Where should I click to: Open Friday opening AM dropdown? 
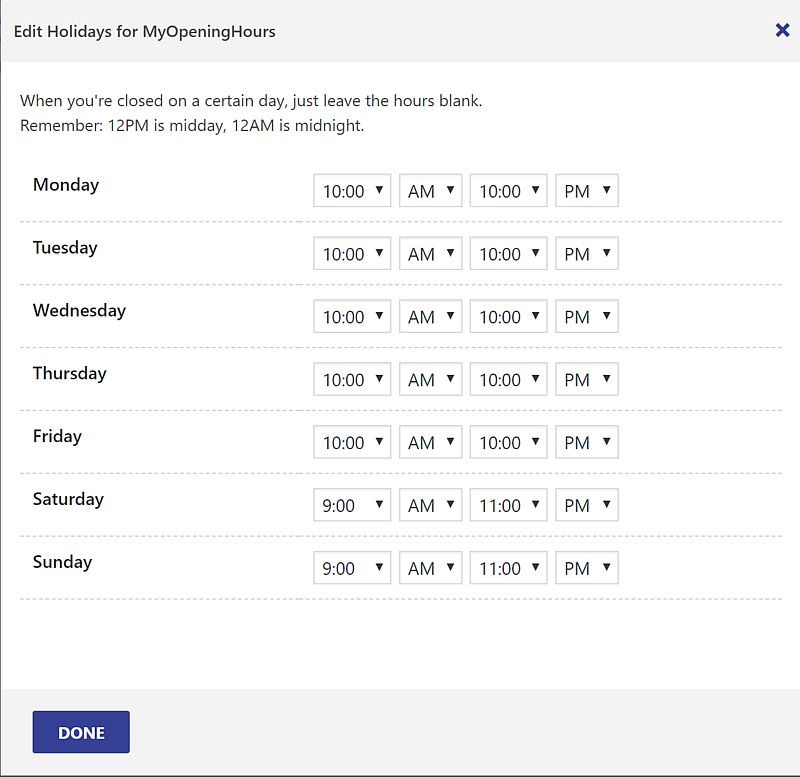(431, 442)
